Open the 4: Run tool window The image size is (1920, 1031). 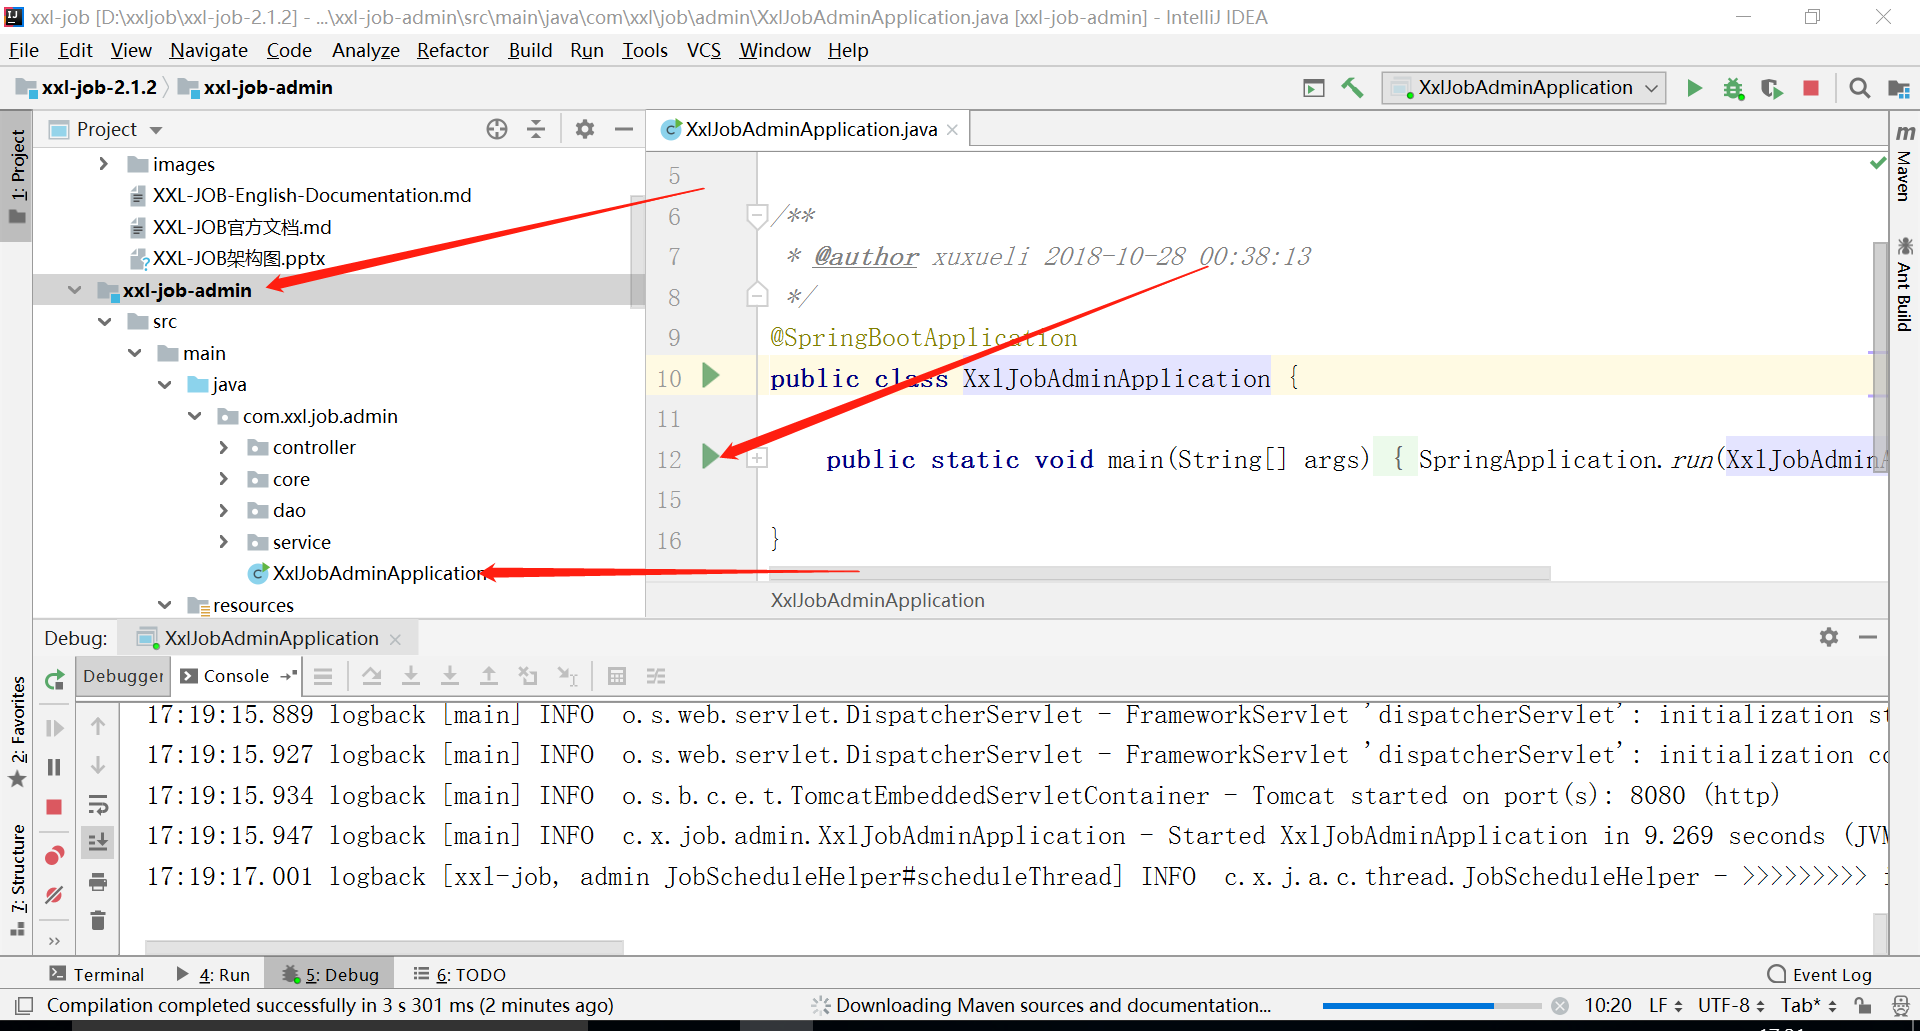pyautogui.click(x=213, y=974)
